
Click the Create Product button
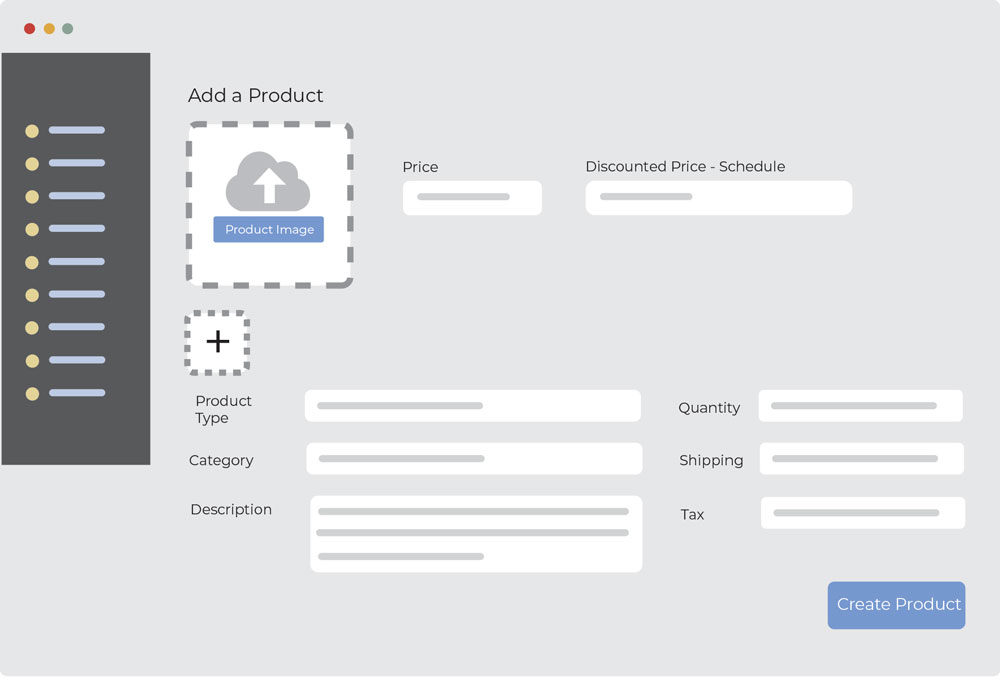click(896, 605)
